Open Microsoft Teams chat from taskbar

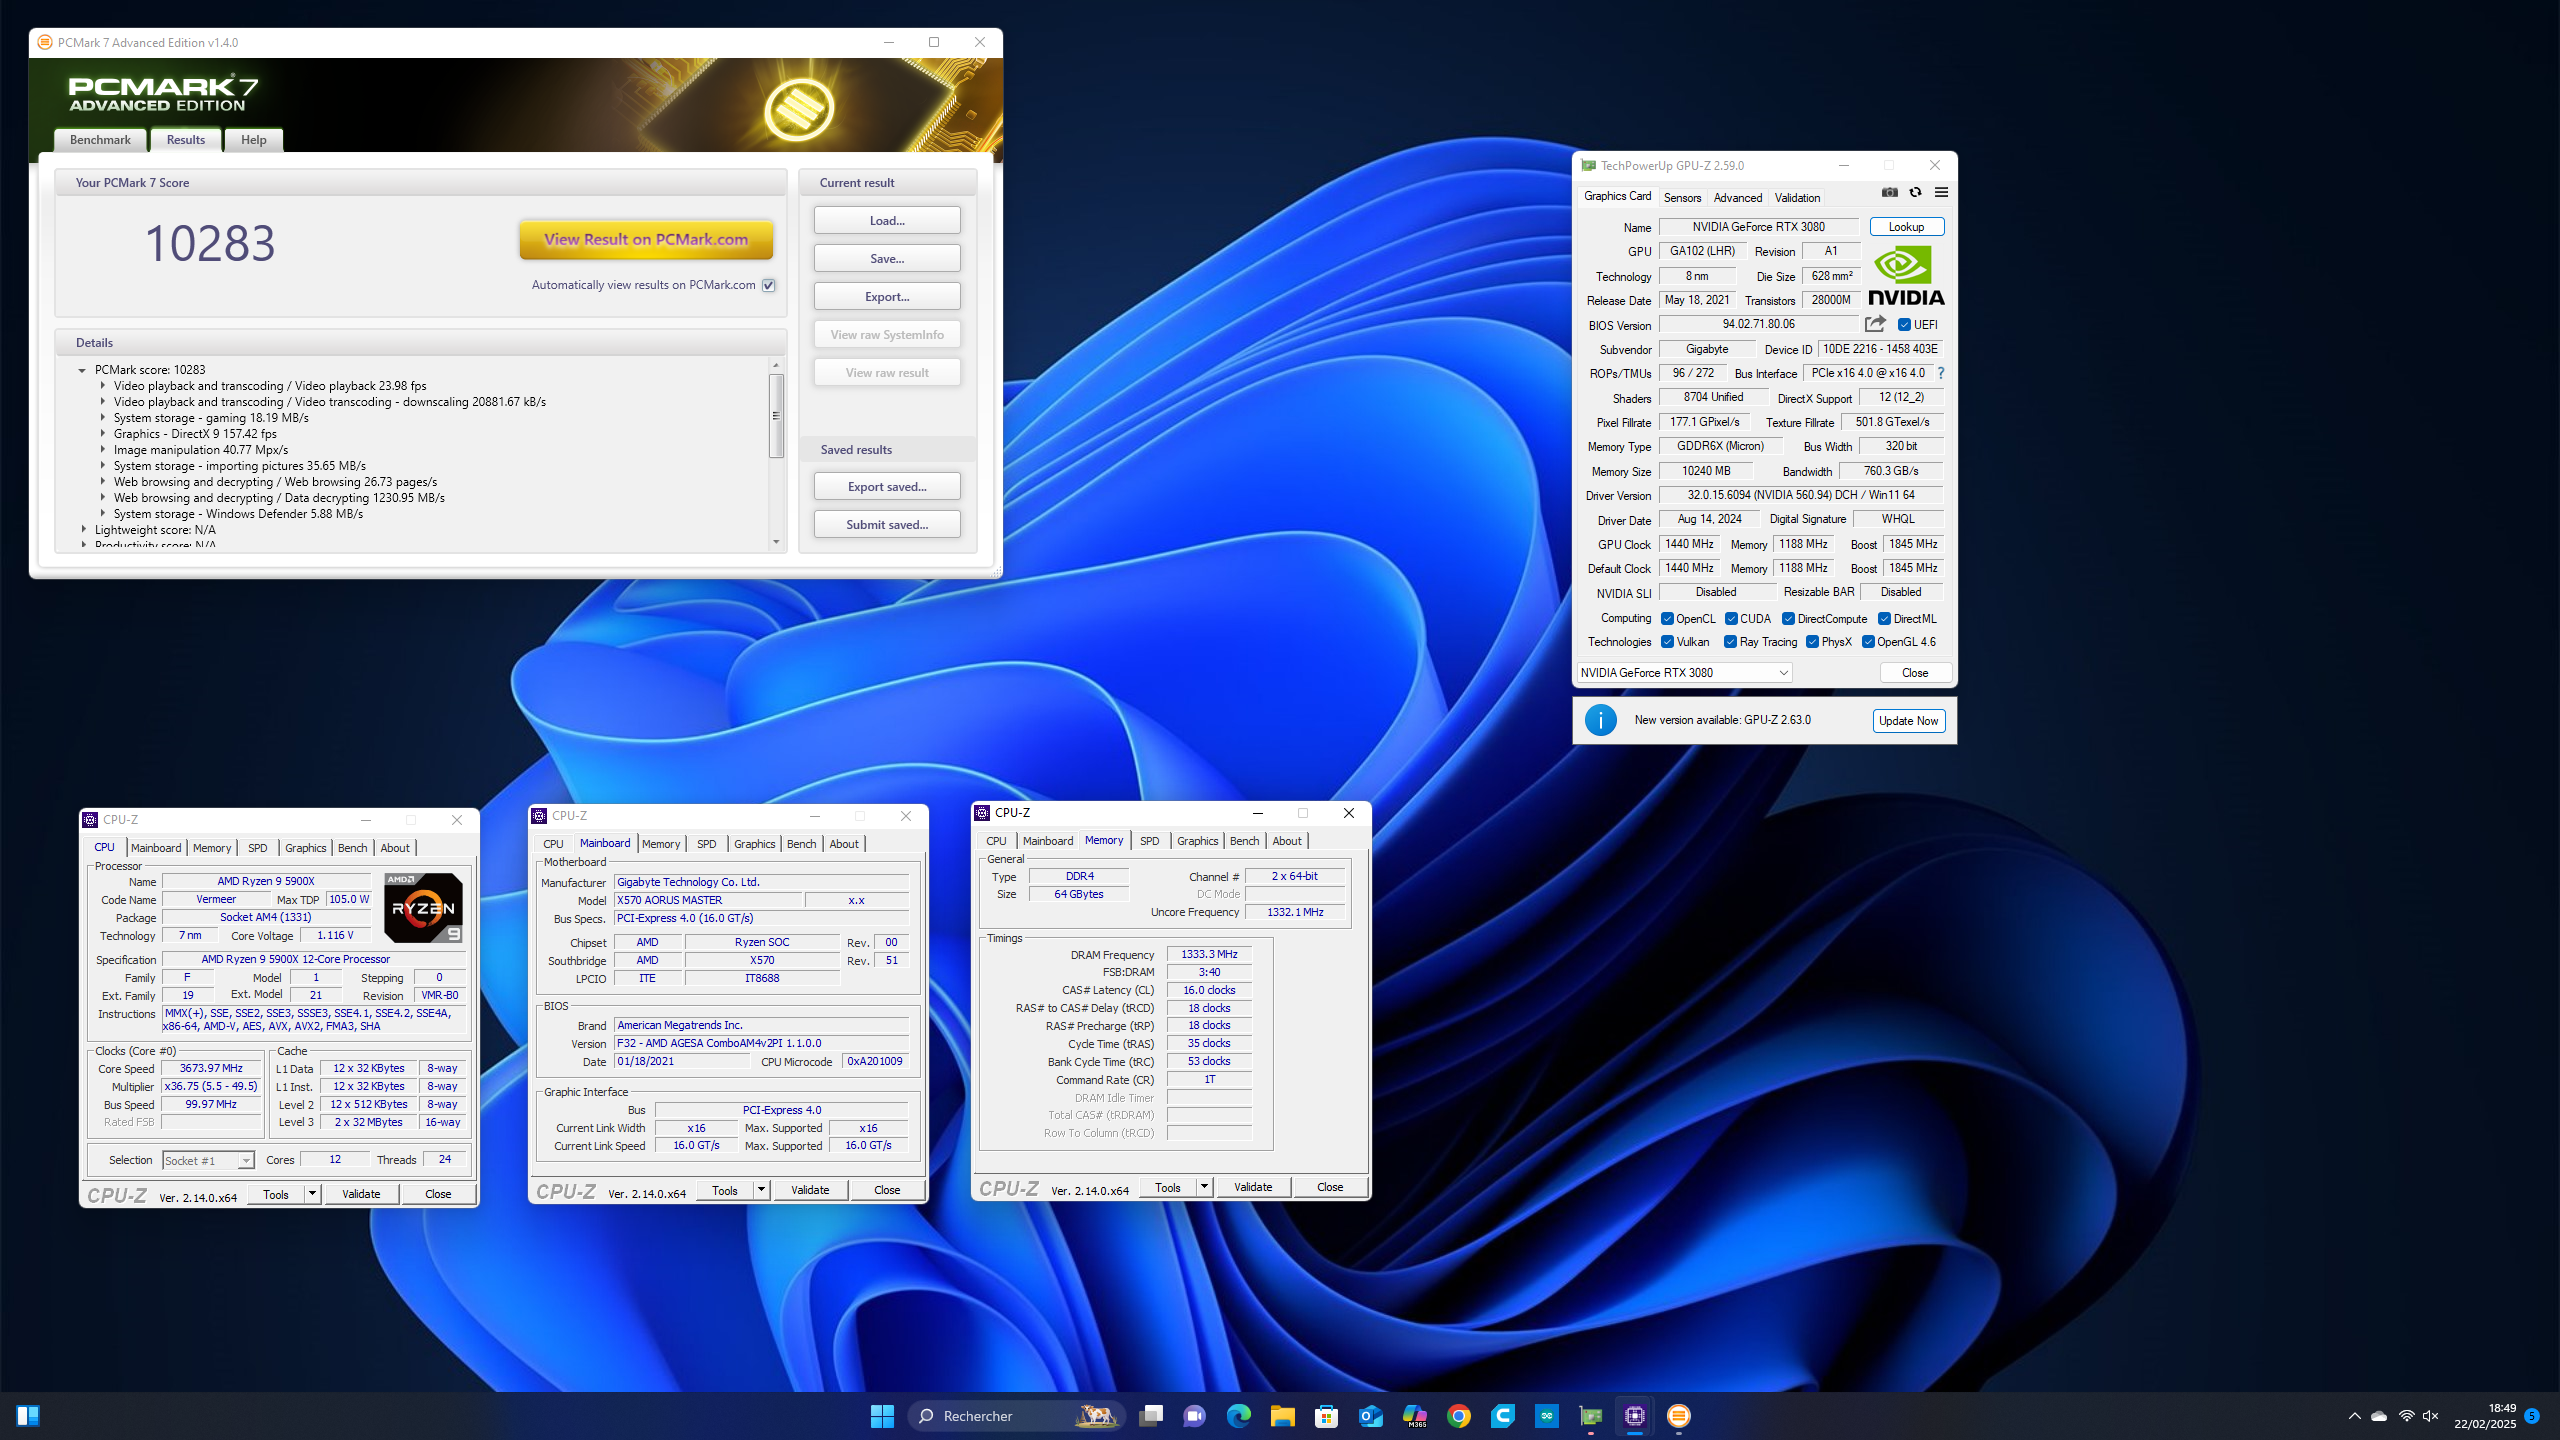[1194, 1416]
